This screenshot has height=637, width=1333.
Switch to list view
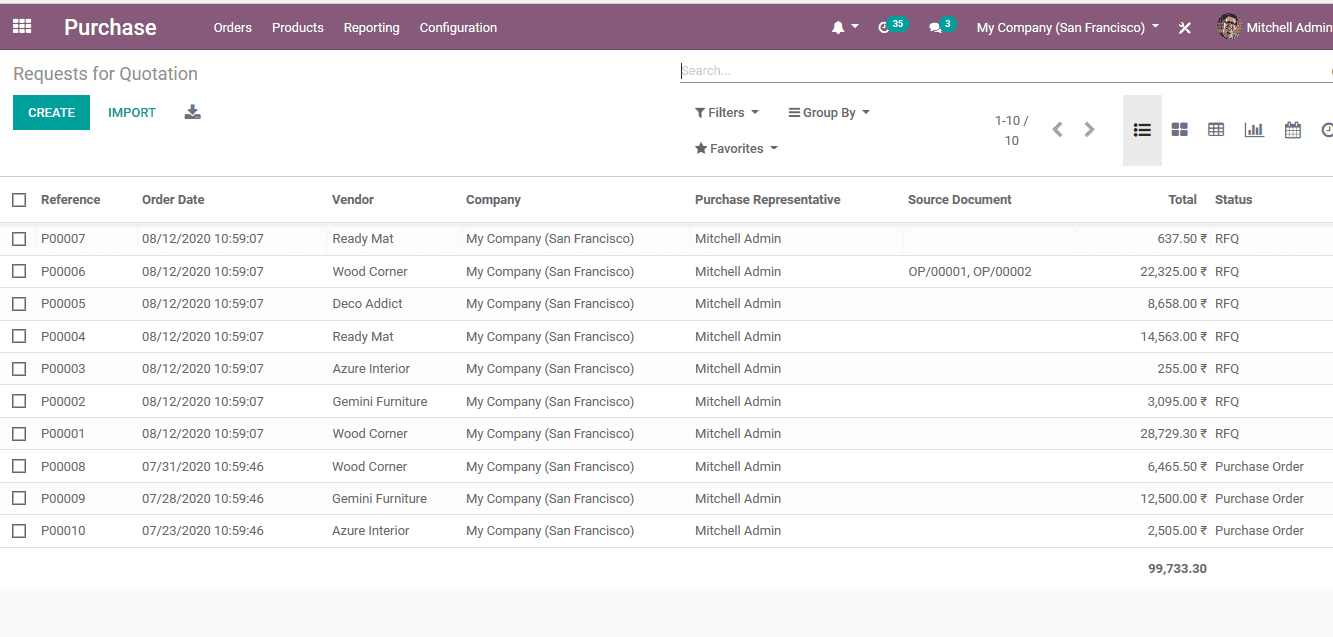(x=1142, y=130)
